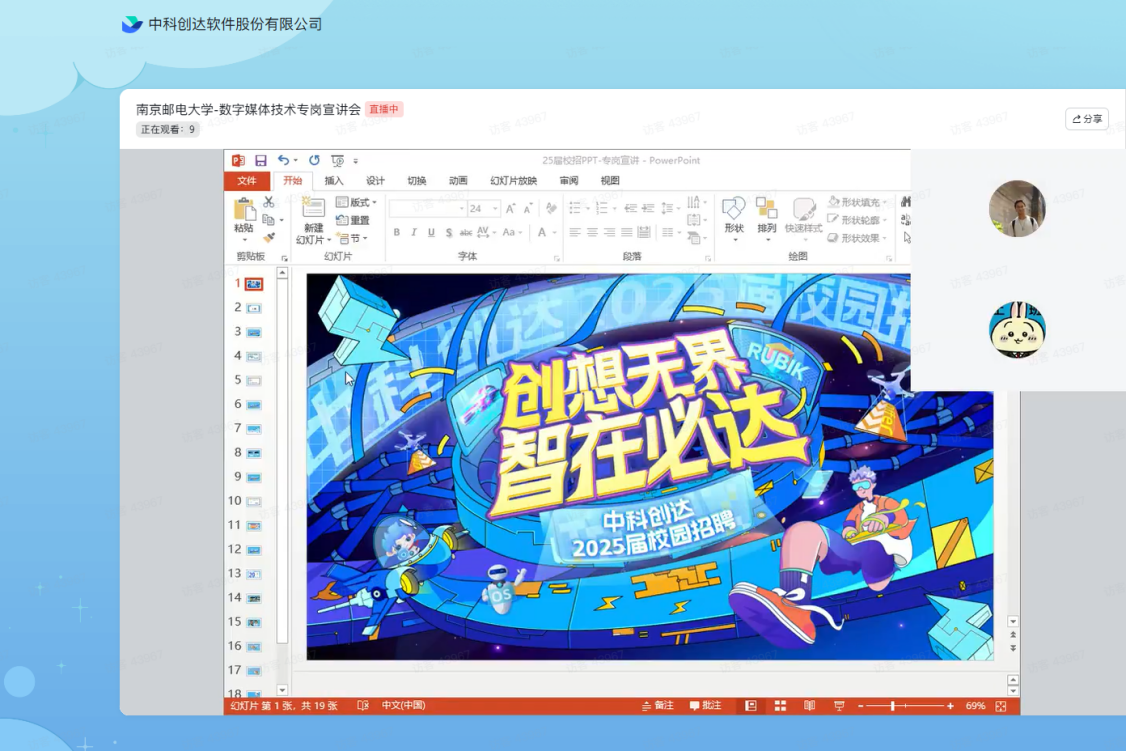Click the zoom slider in status bar
1126x751 pixels.
pyautogui.click(x=893, y=706)
